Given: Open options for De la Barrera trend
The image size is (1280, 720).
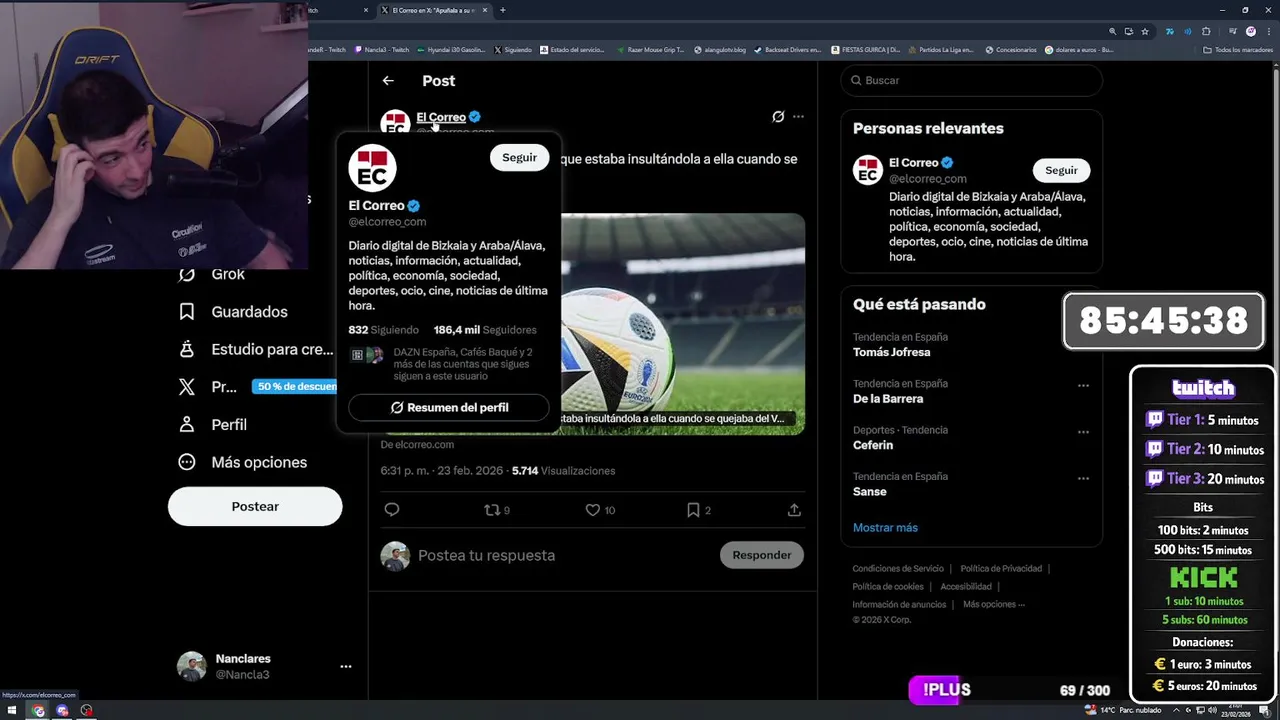Looking at the screenshot, I should (1083, 386).
